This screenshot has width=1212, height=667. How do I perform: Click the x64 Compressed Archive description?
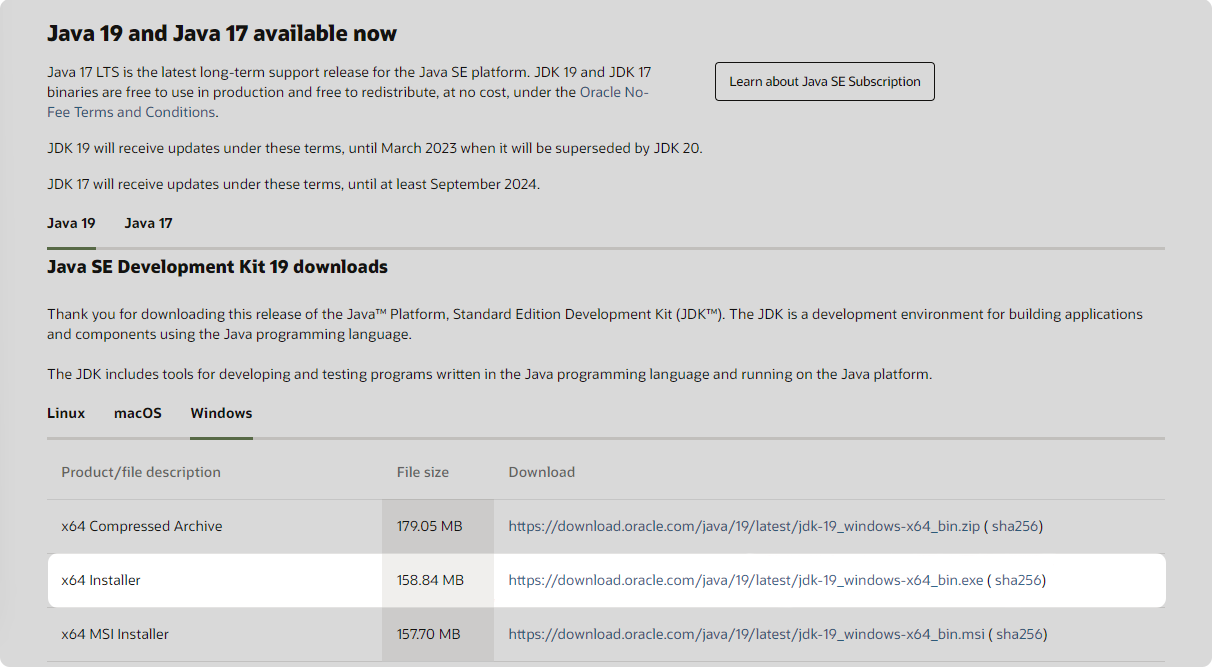point(142,526)
